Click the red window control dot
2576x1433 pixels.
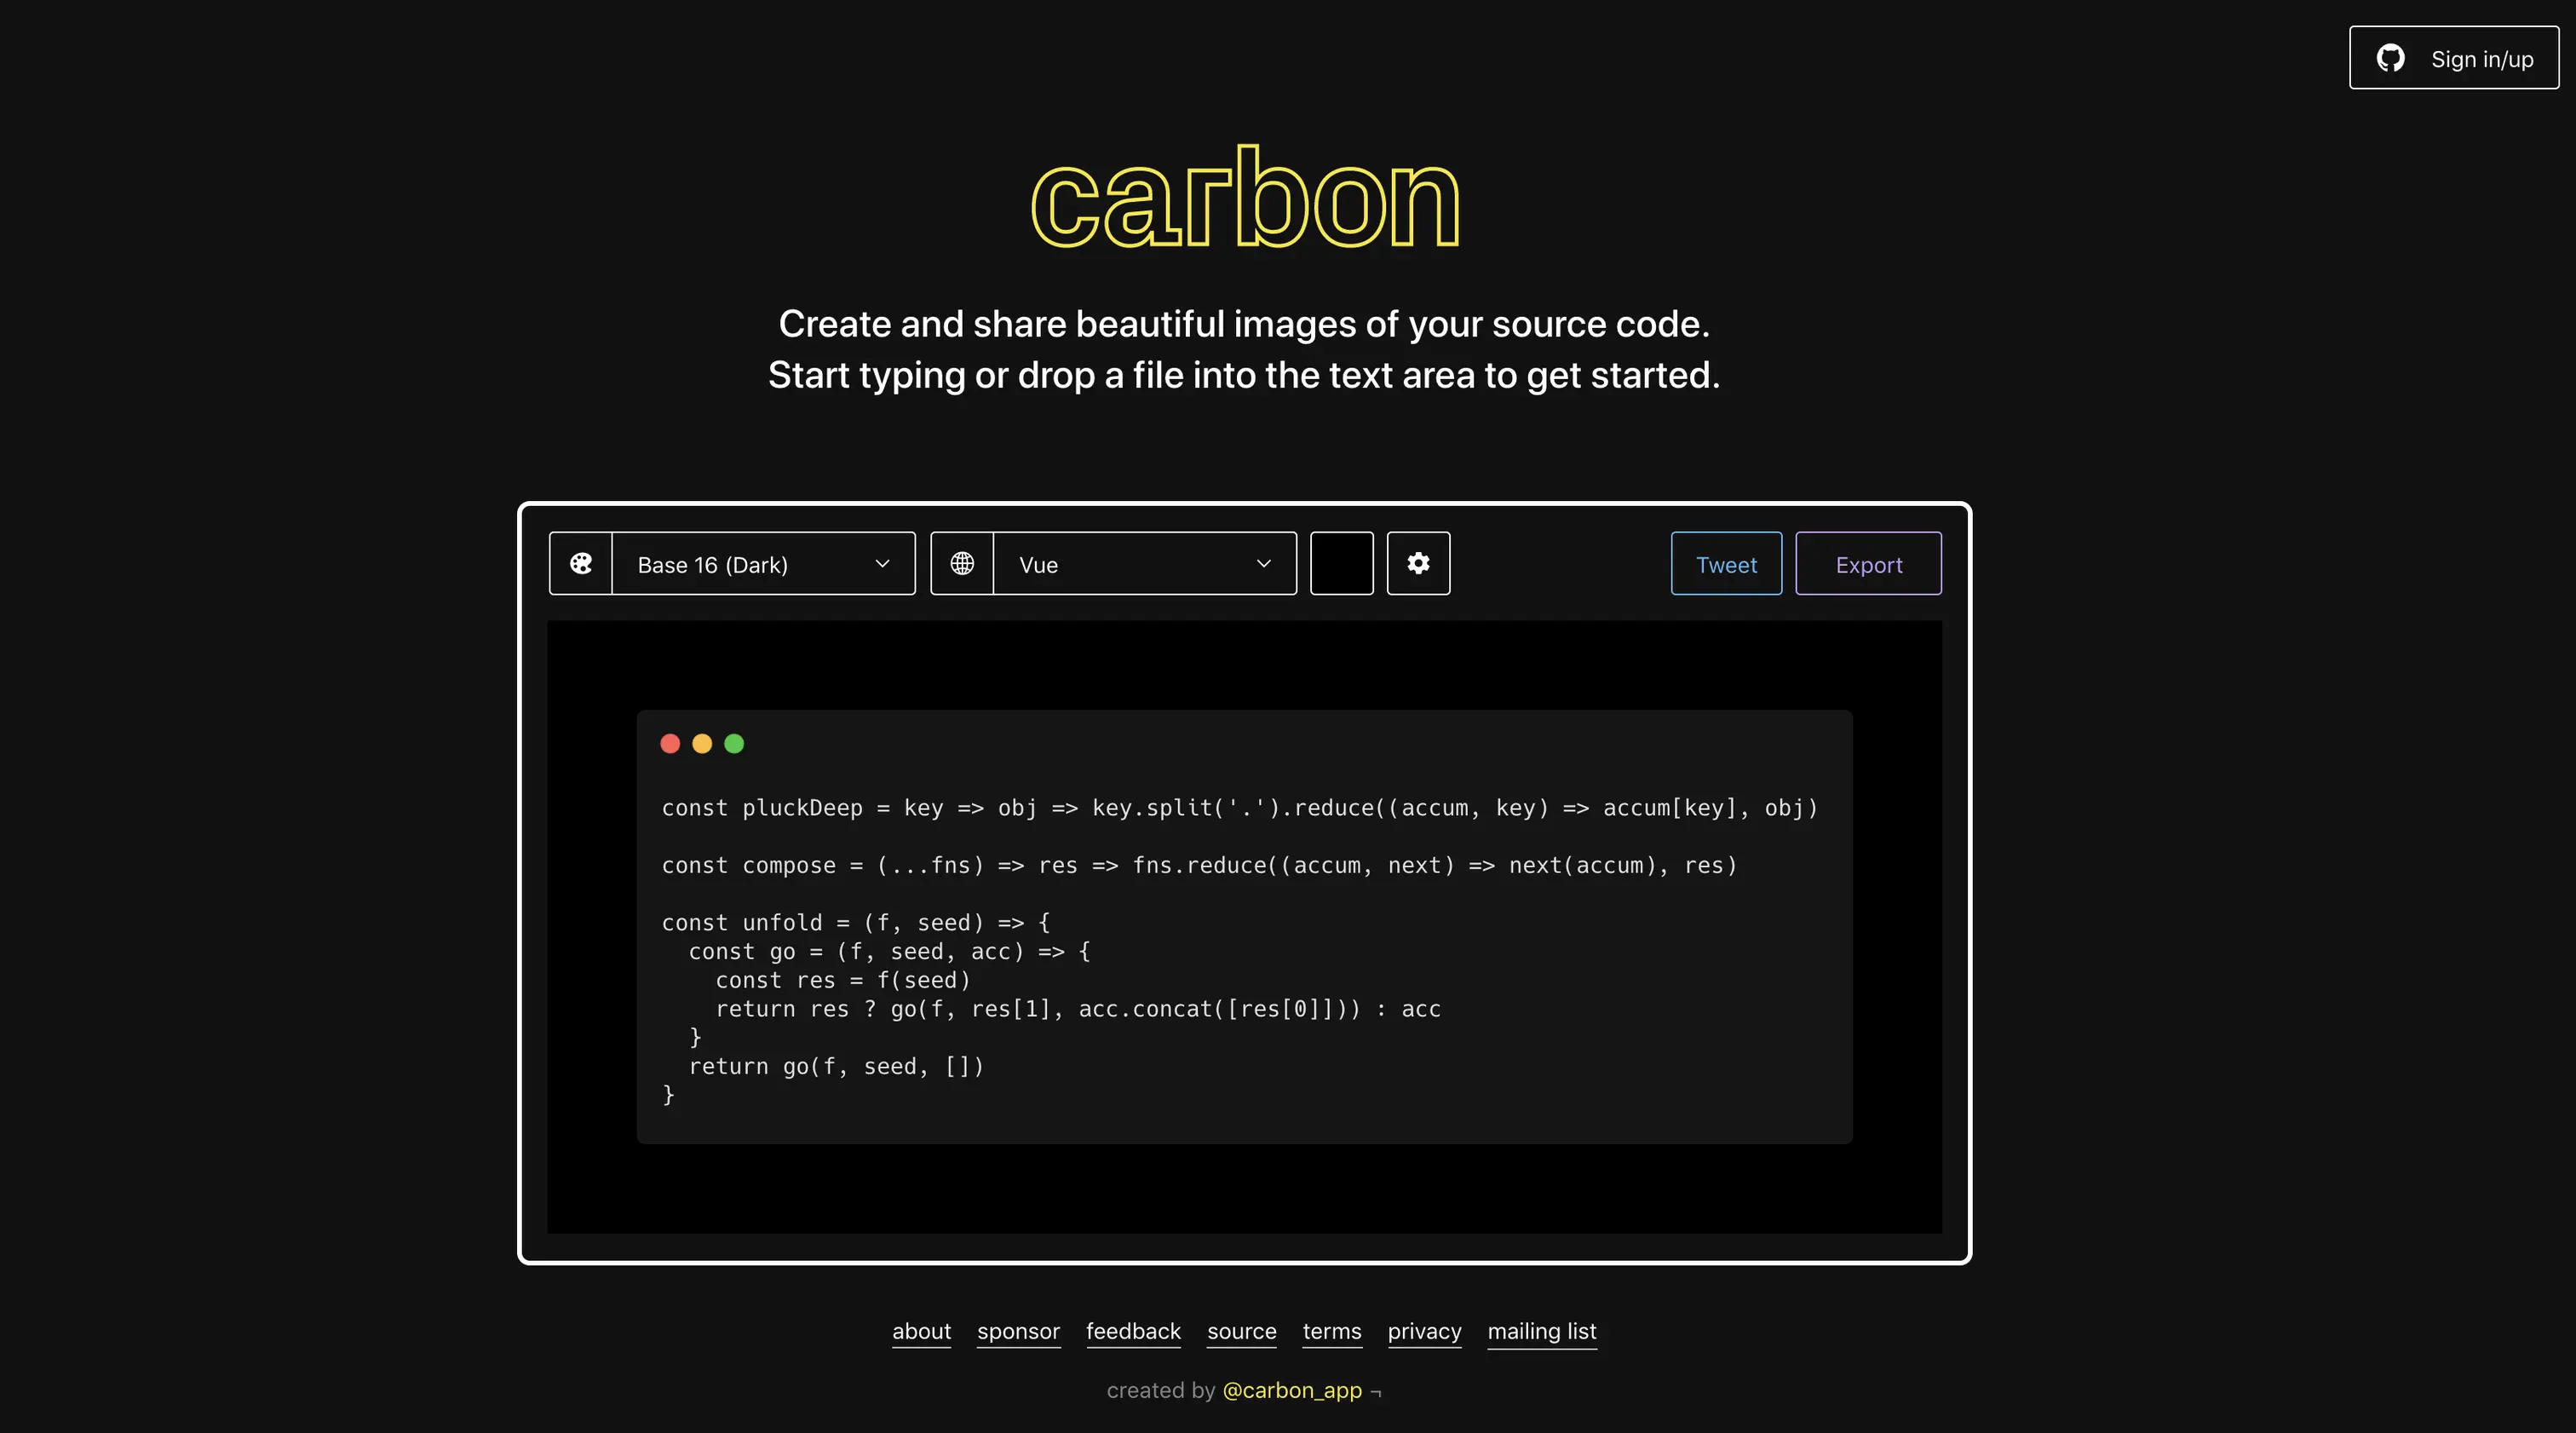pyautogui.click(x=670, y=744)
